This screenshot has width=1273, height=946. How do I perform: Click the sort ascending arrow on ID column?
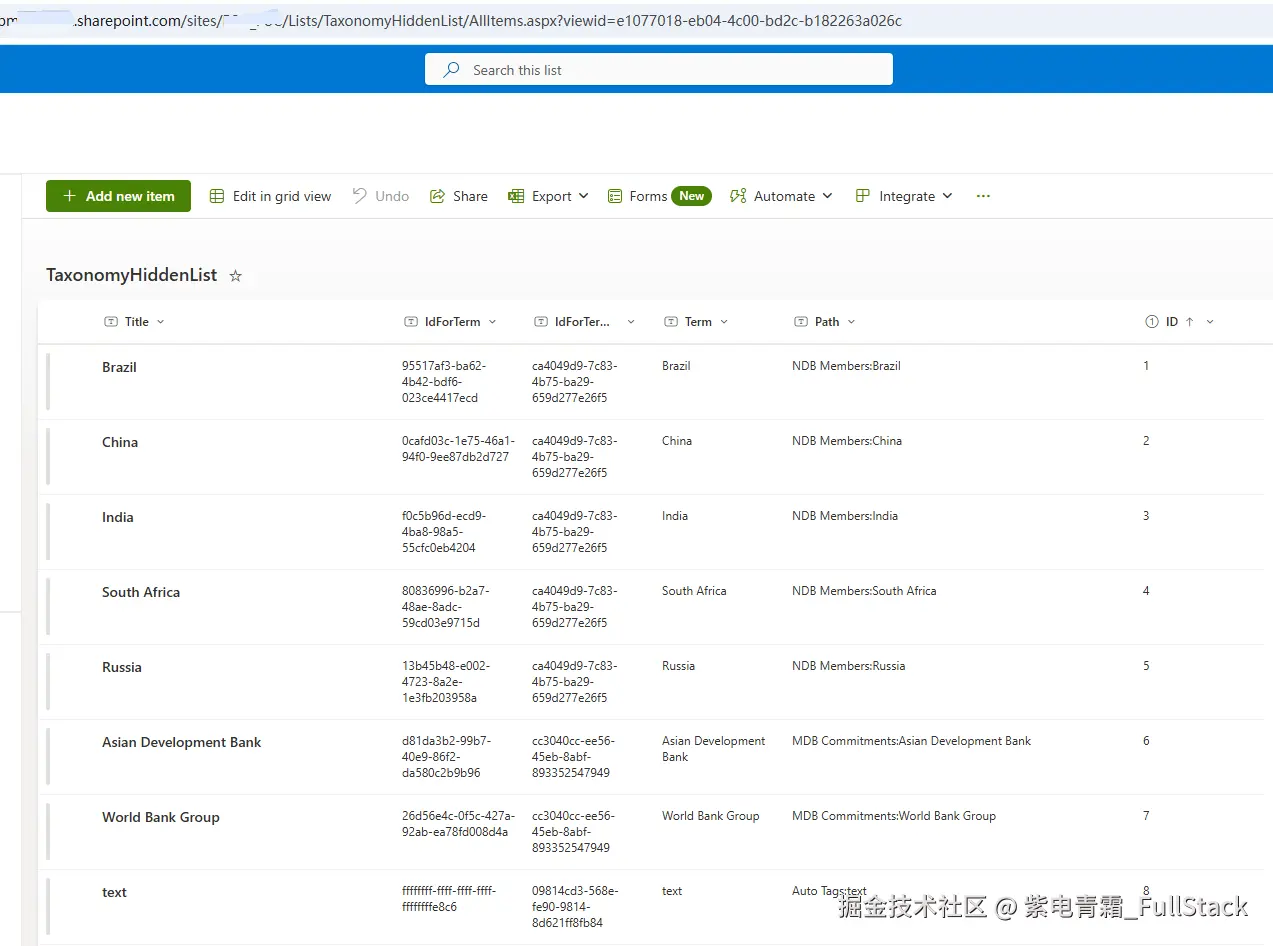(x=1190, y=322)
